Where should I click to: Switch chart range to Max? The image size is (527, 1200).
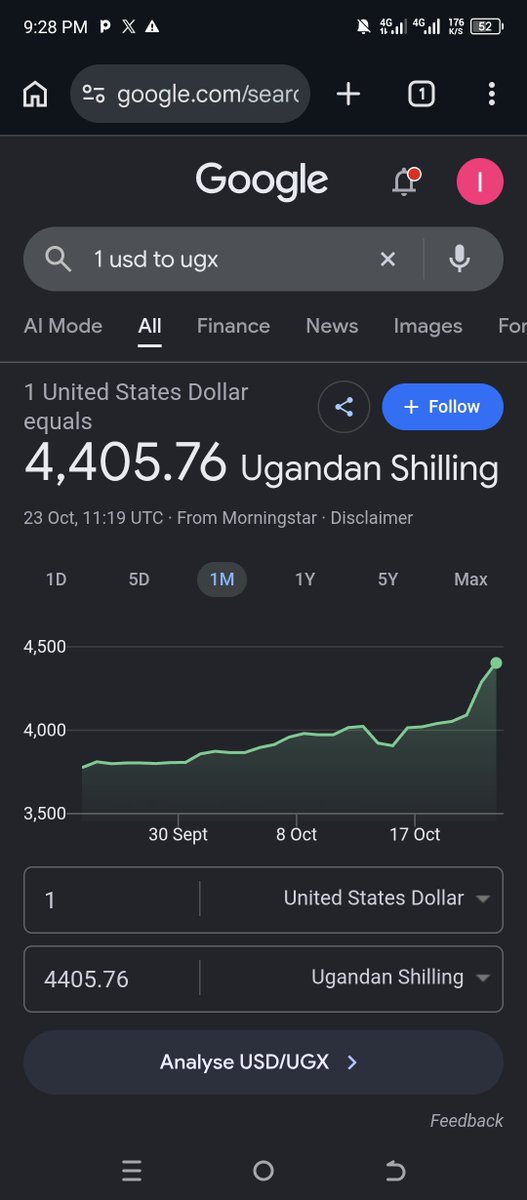click(x=471, y=579)
